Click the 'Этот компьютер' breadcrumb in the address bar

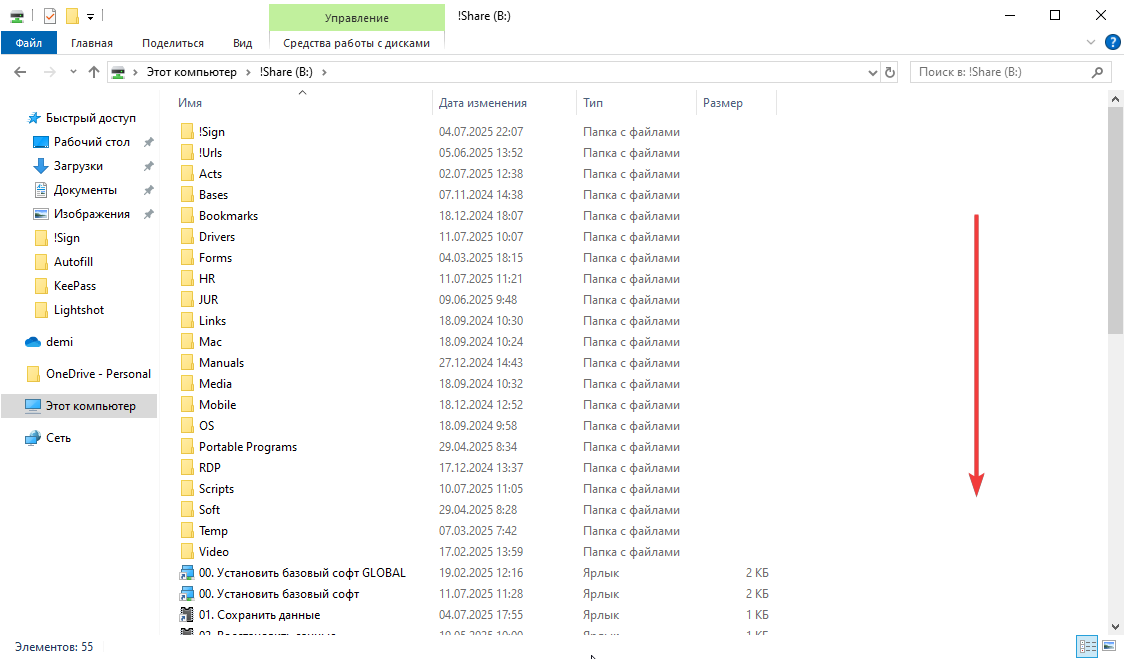click(191, 72)
